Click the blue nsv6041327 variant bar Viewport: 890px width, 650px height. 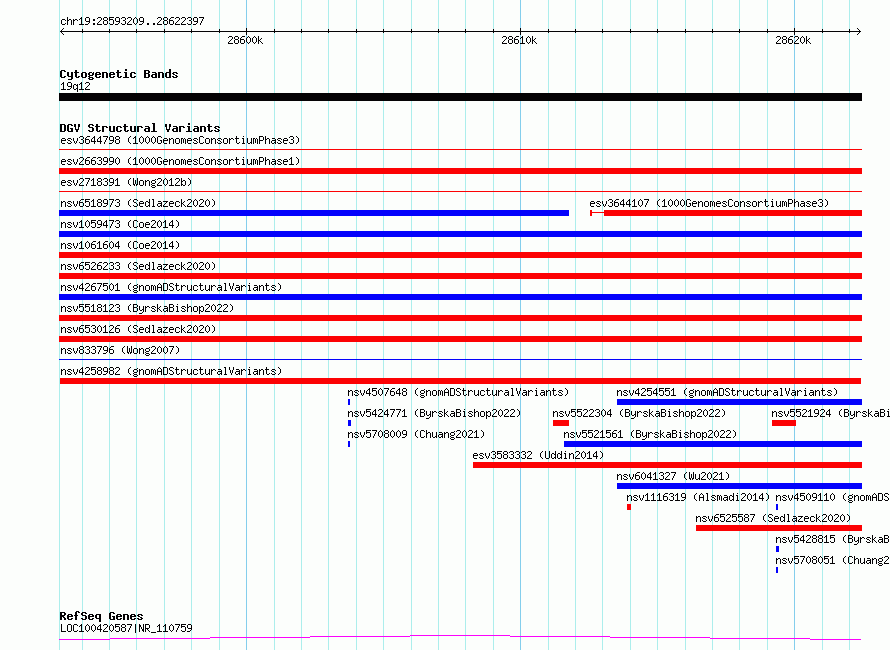coord(740,487)
